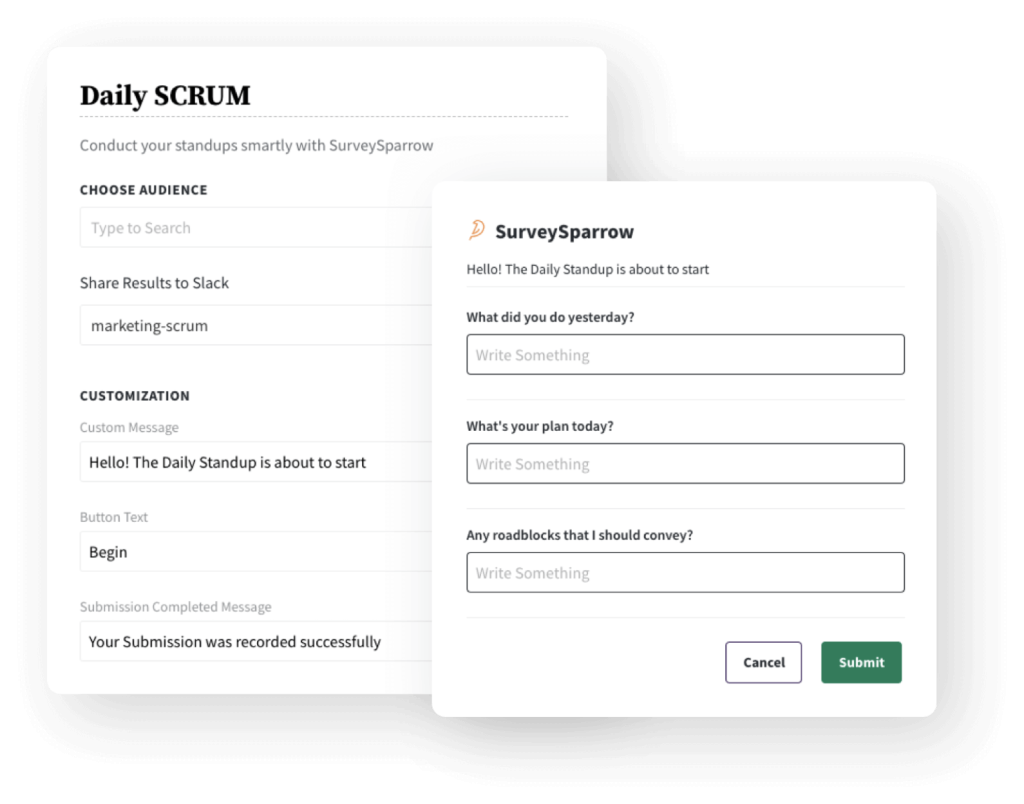Click the "What did you do yesterday?" question label
The width and height of the screenshot is (1024, 804).
550,317
